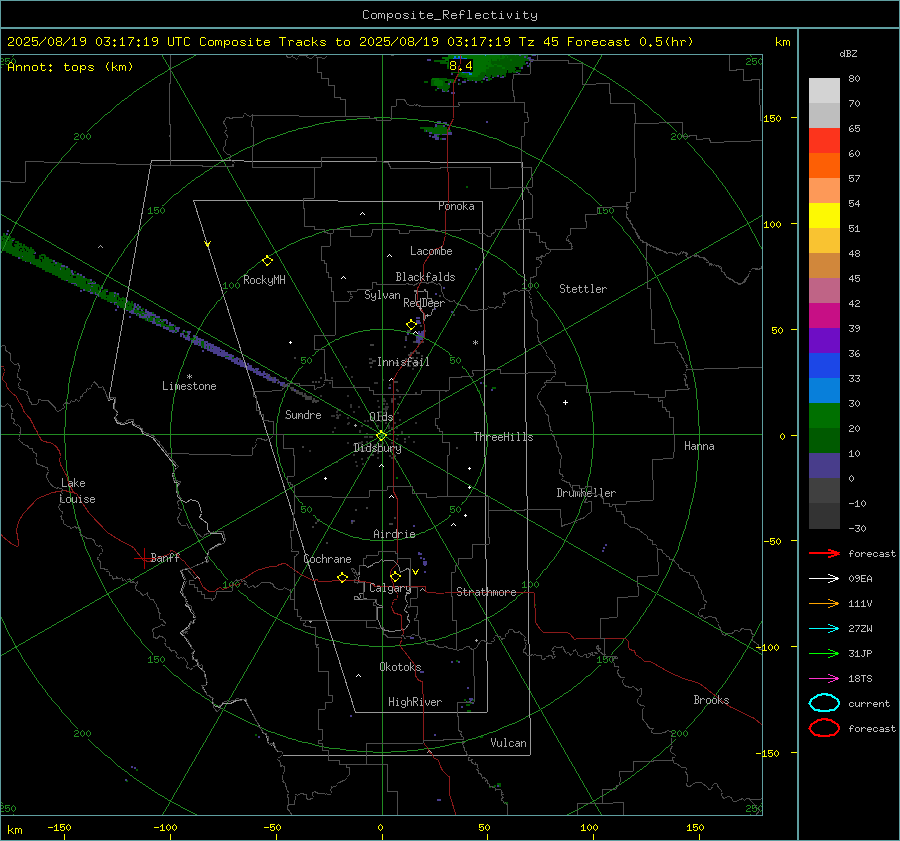Click the violet swatch between 39 and 36

[824, 340]
